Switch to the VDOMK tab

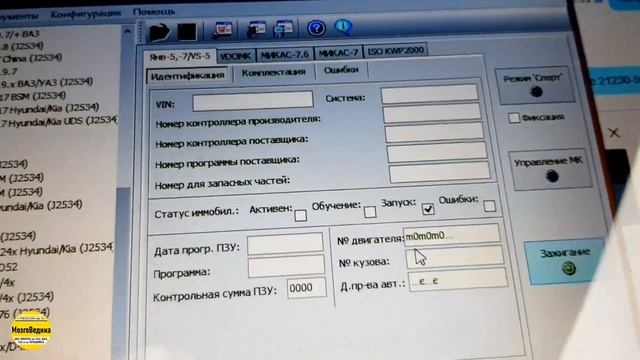point(236,56)
